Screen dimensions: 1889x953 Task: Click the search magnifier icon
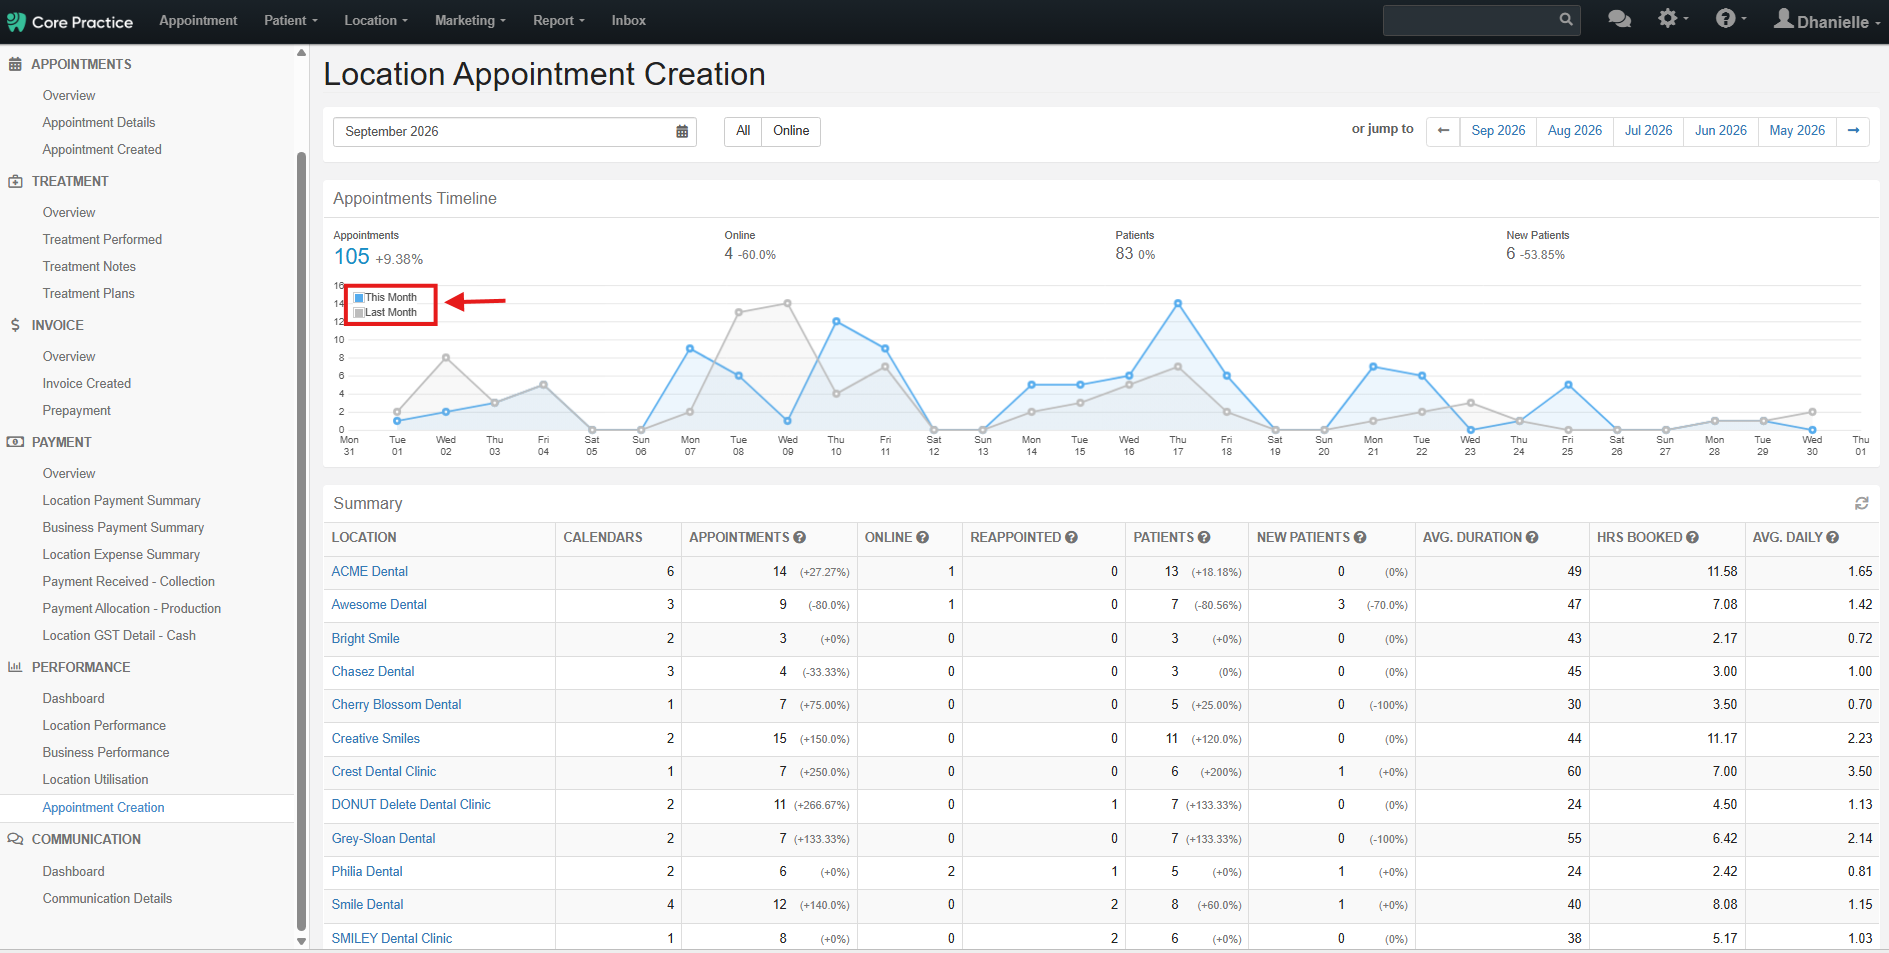1565,19
